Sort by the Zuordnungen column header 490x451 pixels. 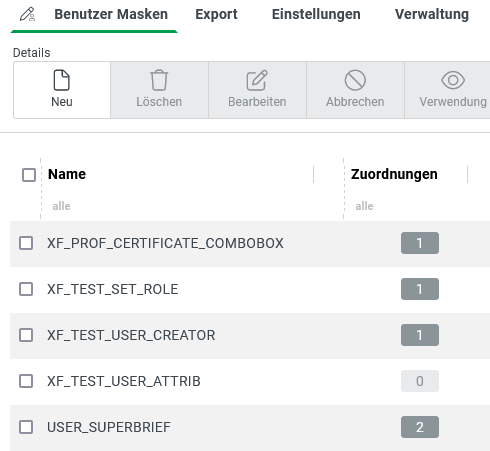394,174
